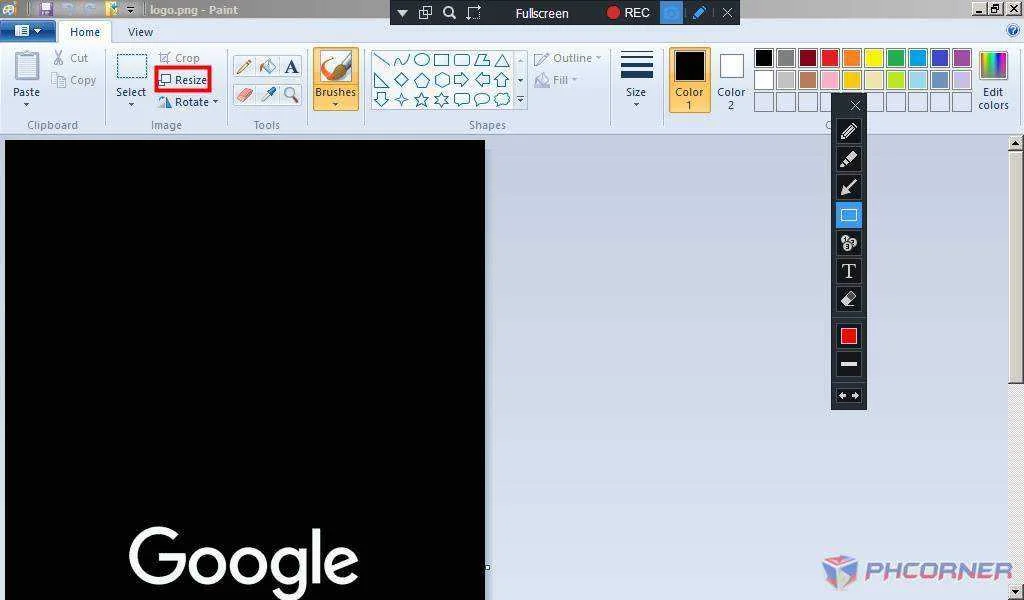Viewport: 1024px width, 600px height.
Task: Open the Paint file menu button
Action: [x=27, y=31]
